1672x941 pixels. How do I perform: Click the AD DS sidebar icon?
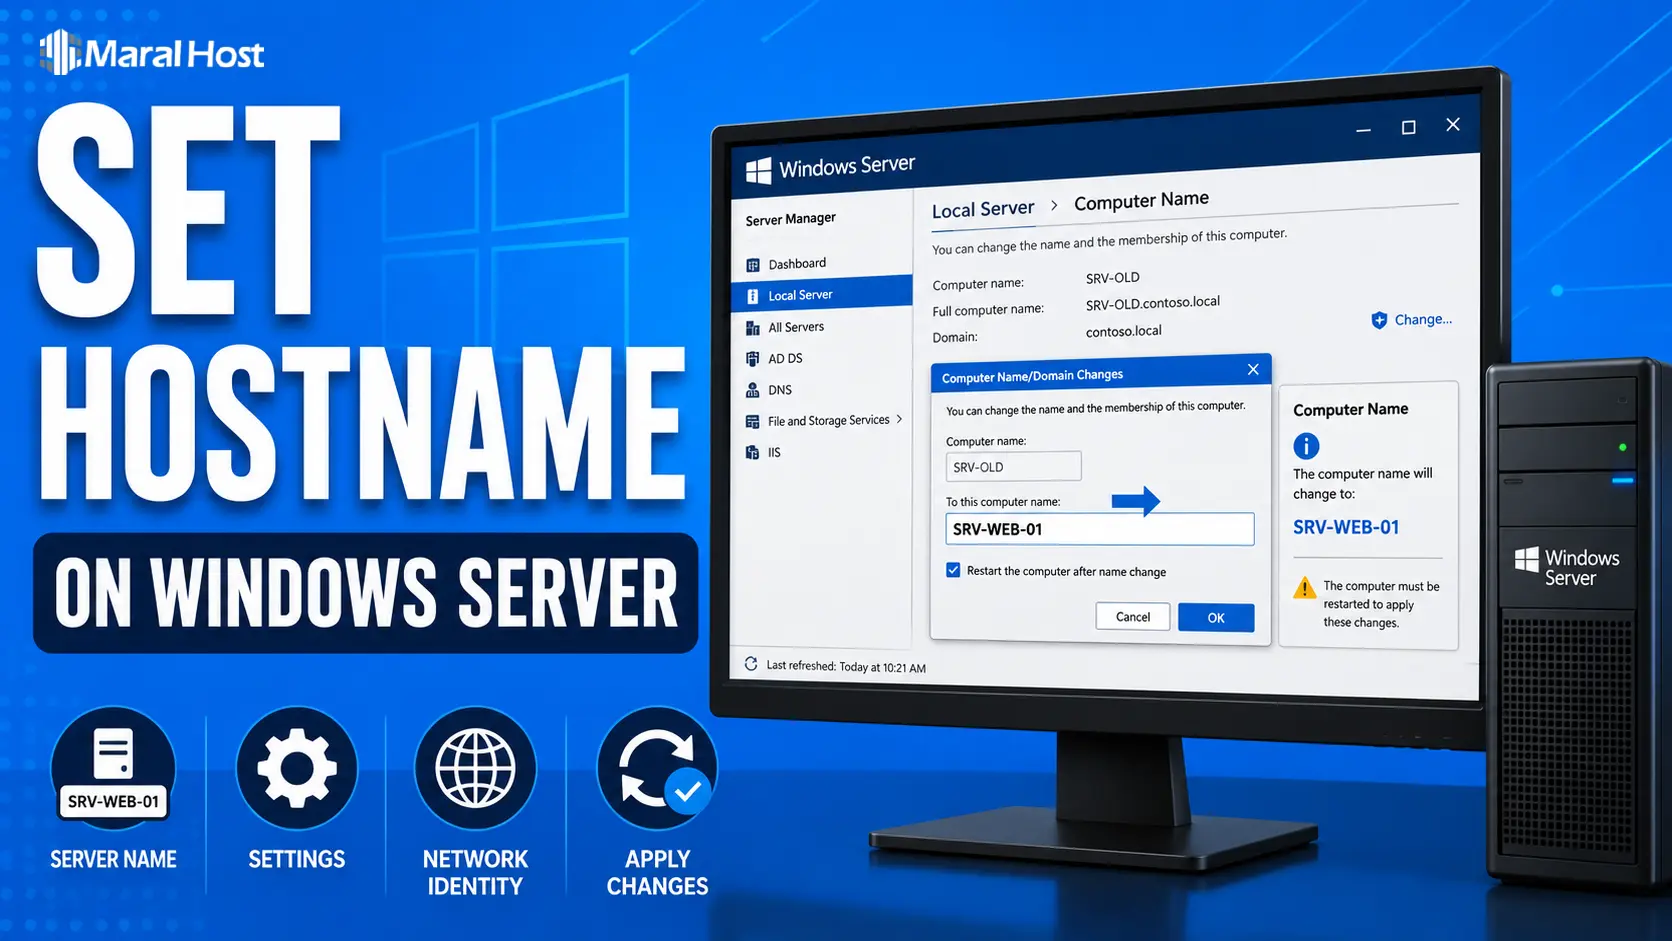coord(753,359)
